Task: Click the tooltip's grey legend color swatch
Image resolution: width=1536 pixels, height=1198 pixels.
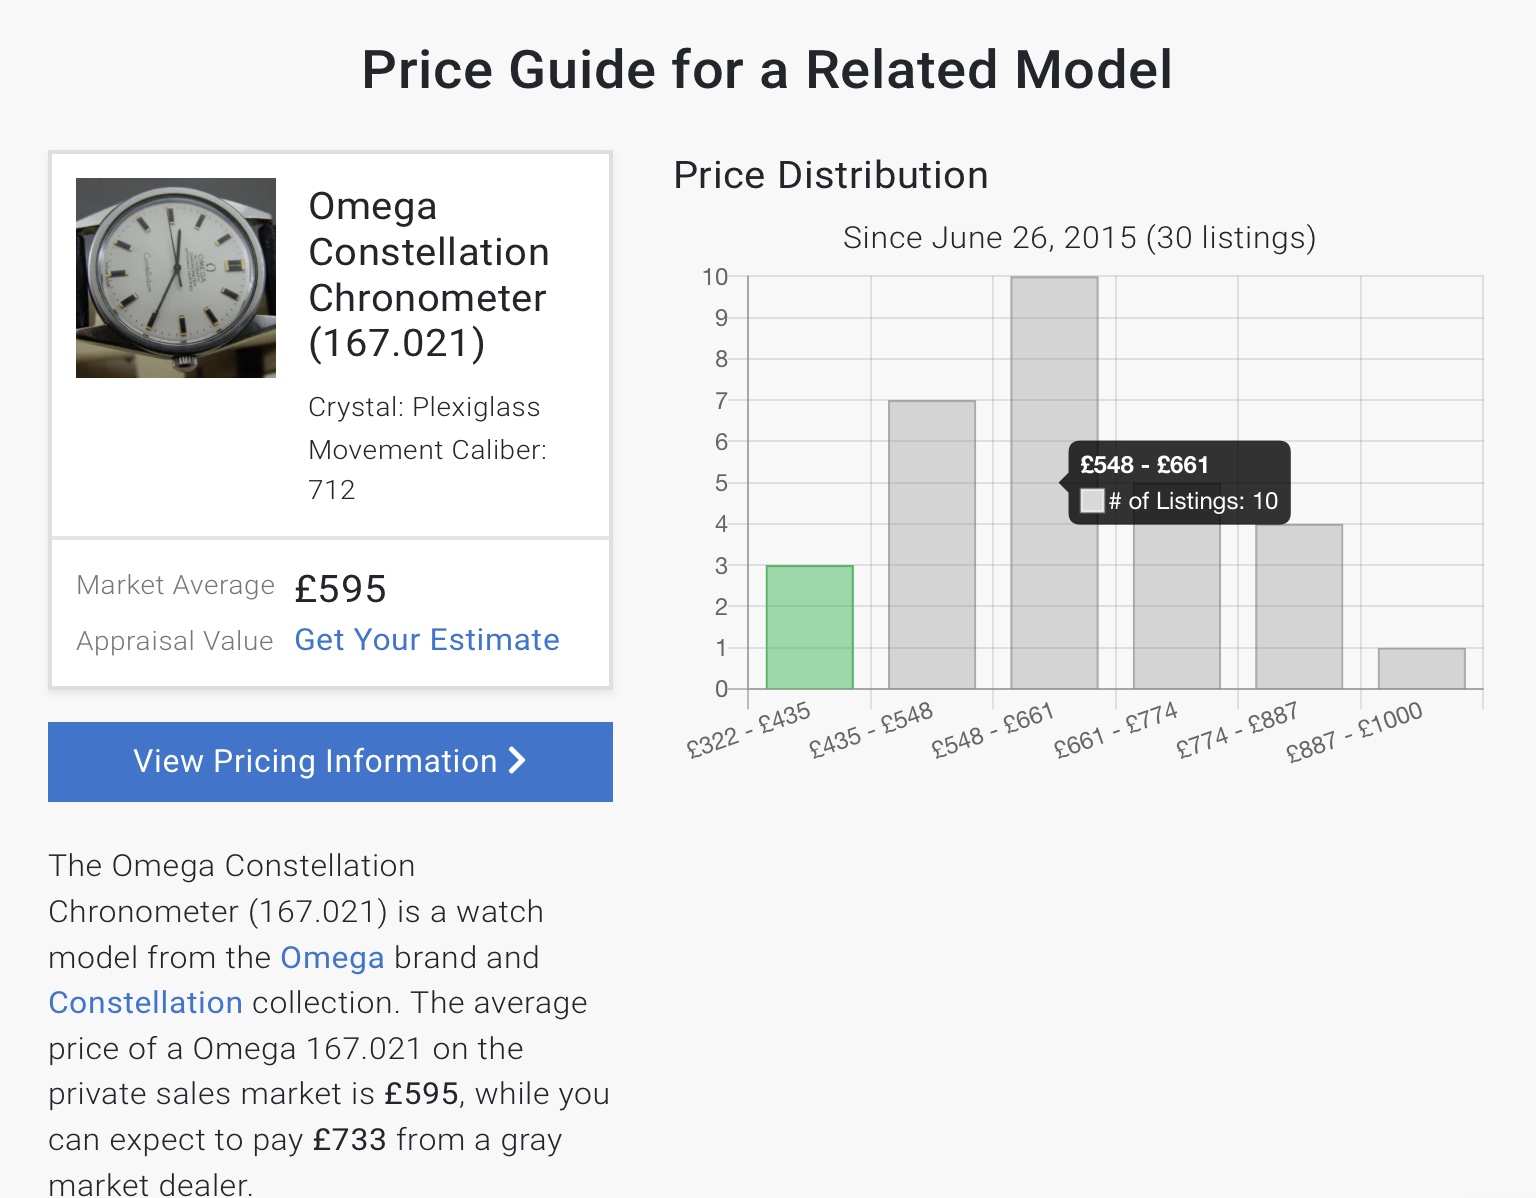Action: coord(1092,501)
